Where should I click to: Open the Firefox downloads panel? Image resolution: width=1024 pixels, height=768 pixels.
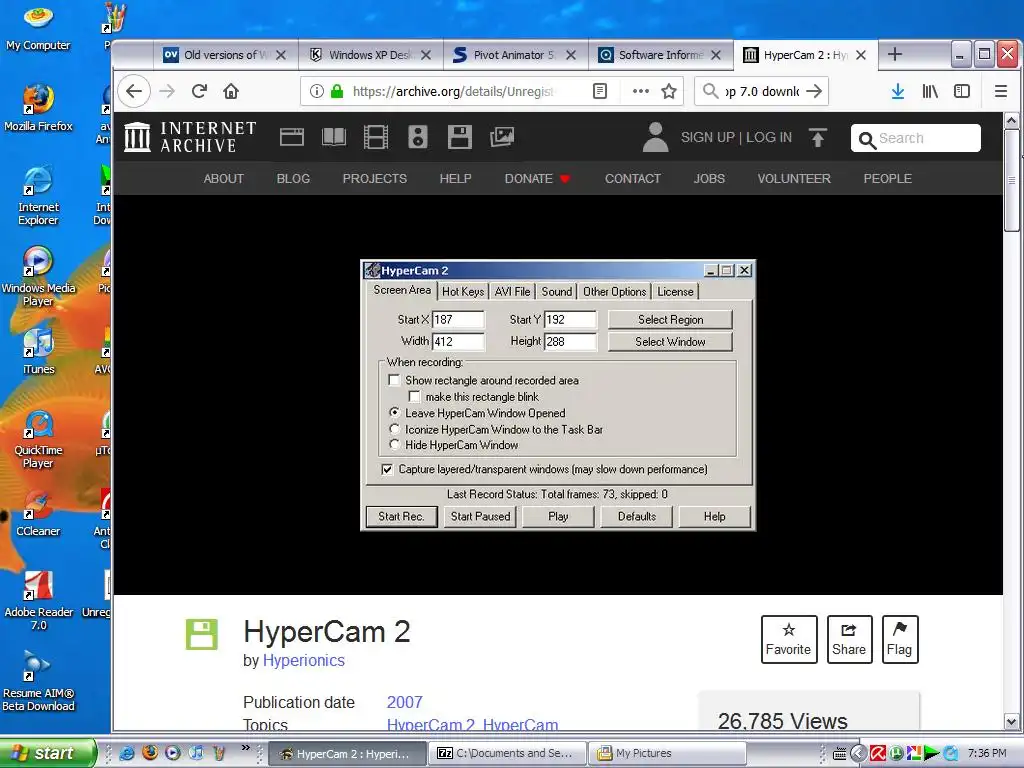click(898, 91)
